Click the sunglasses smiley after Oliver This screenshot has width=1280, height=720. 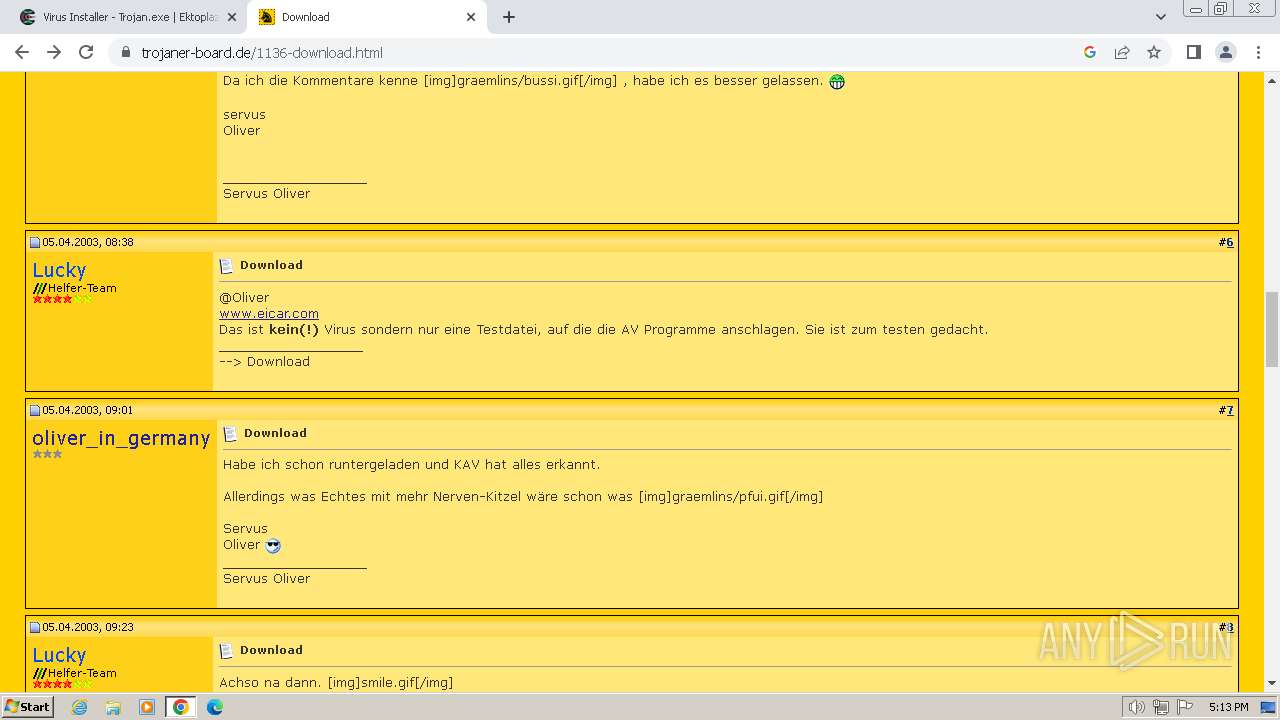coord(273,546)
